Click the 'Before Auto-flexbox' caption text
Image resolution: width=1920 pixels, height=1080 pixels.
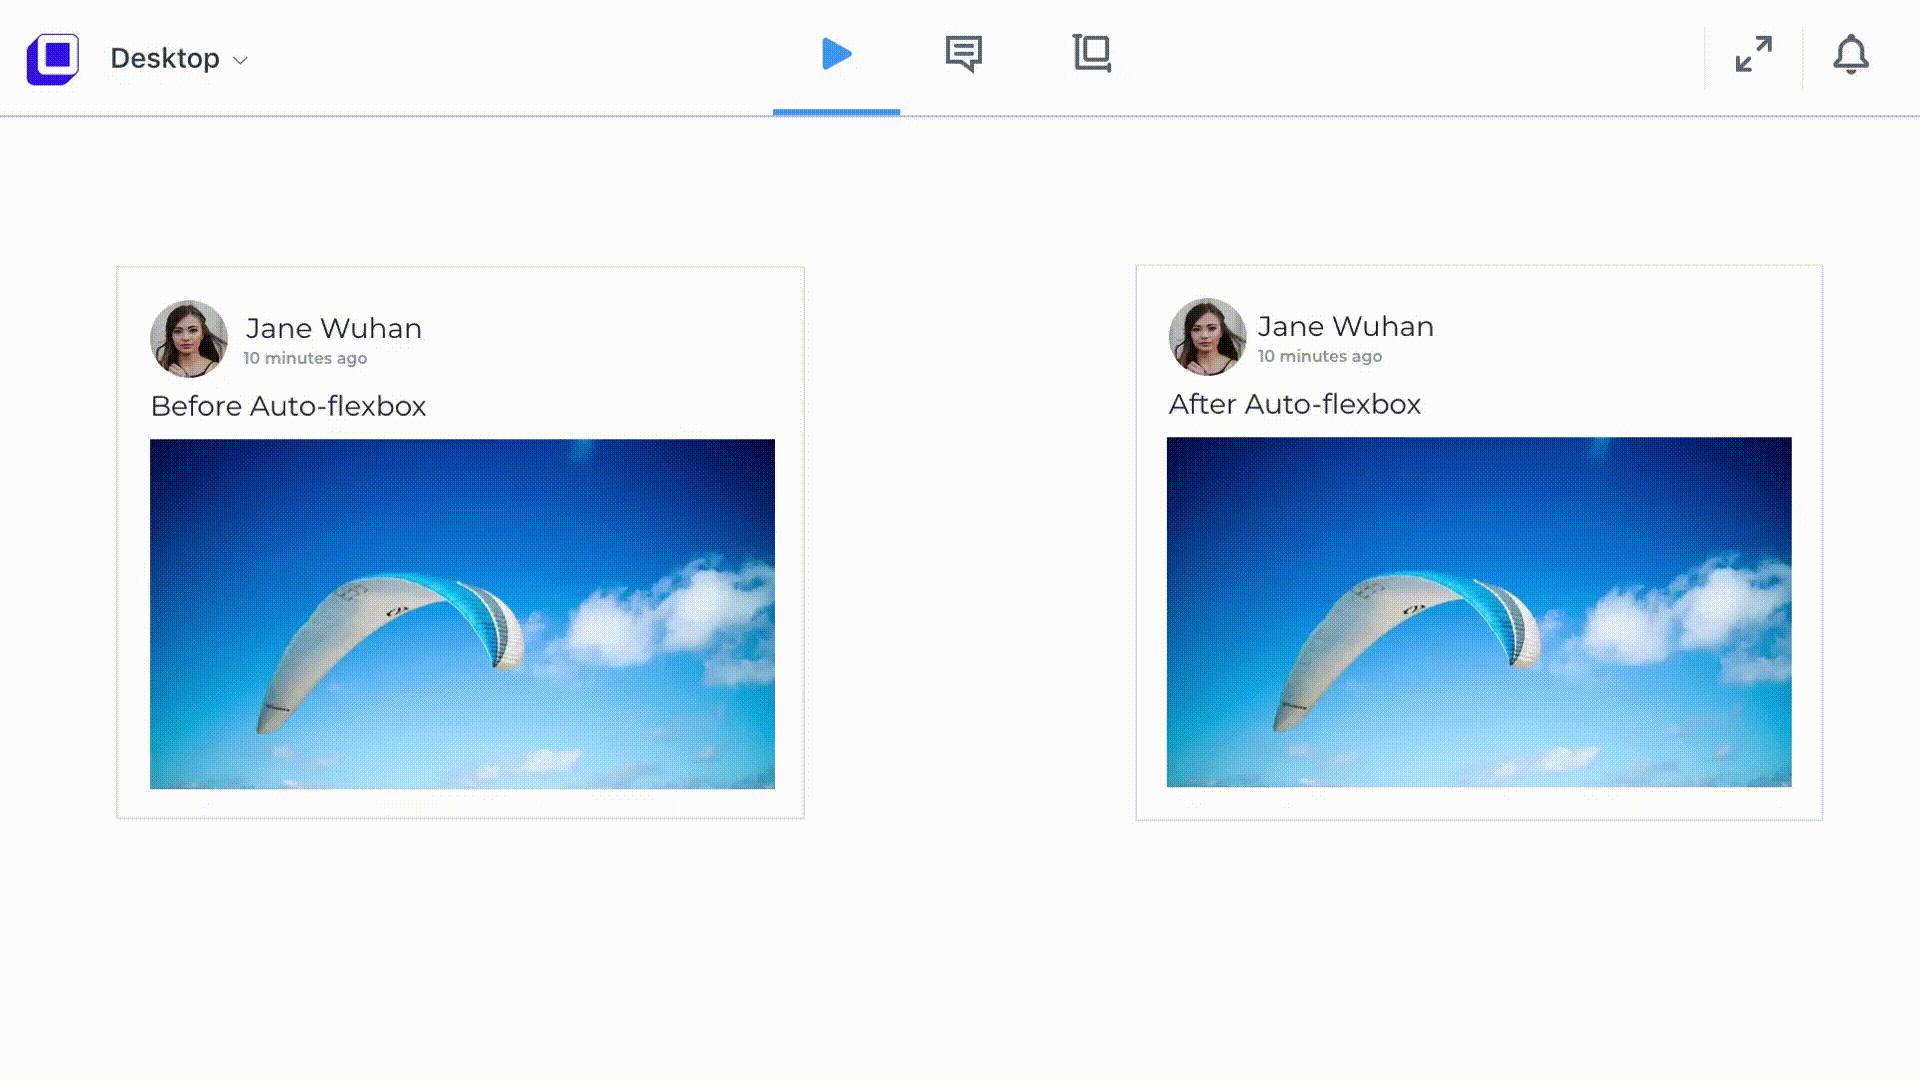pos(288,406)
